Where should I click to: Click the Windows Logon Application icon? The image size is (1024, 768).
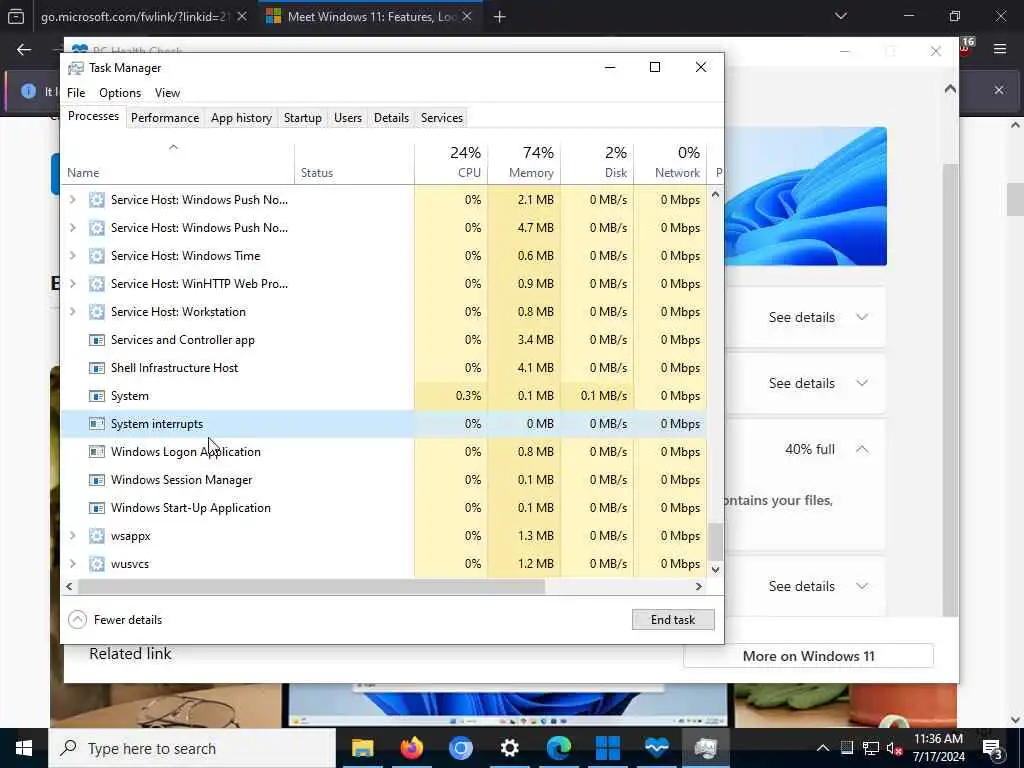[97, 452]
